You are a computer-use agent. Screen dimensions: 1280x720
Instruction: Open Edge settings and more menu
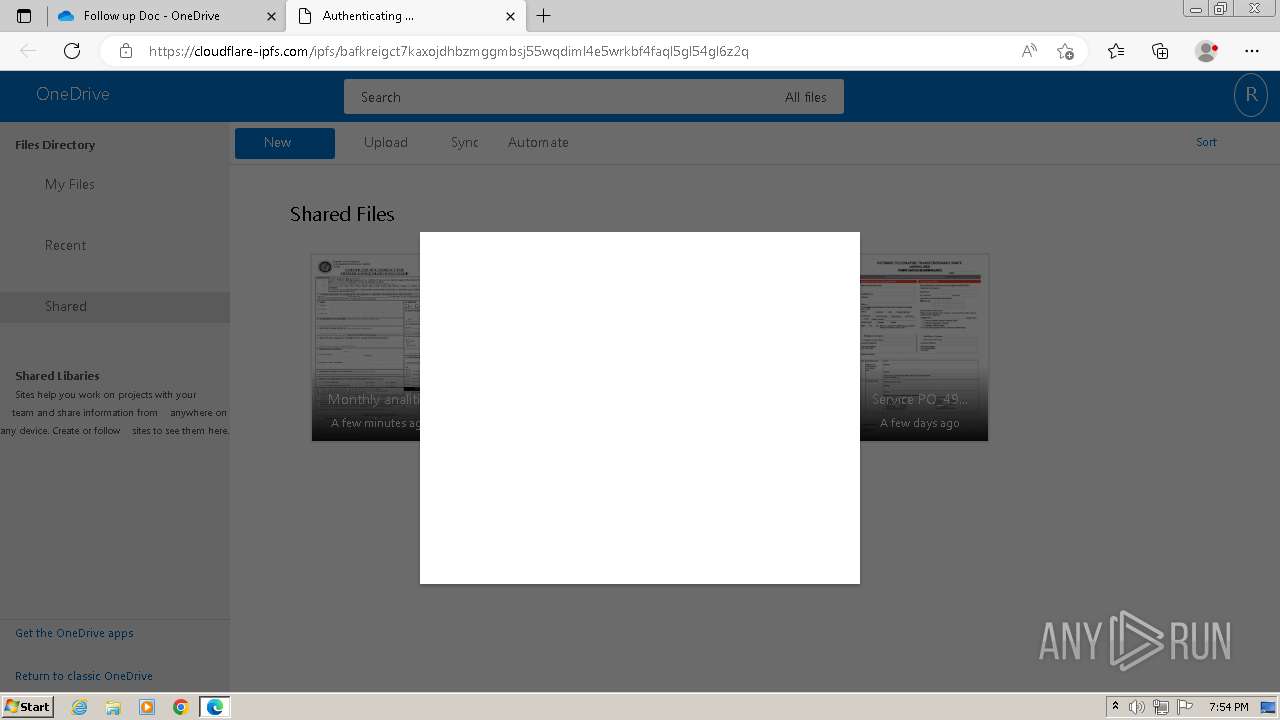(x=1252, y=51)
